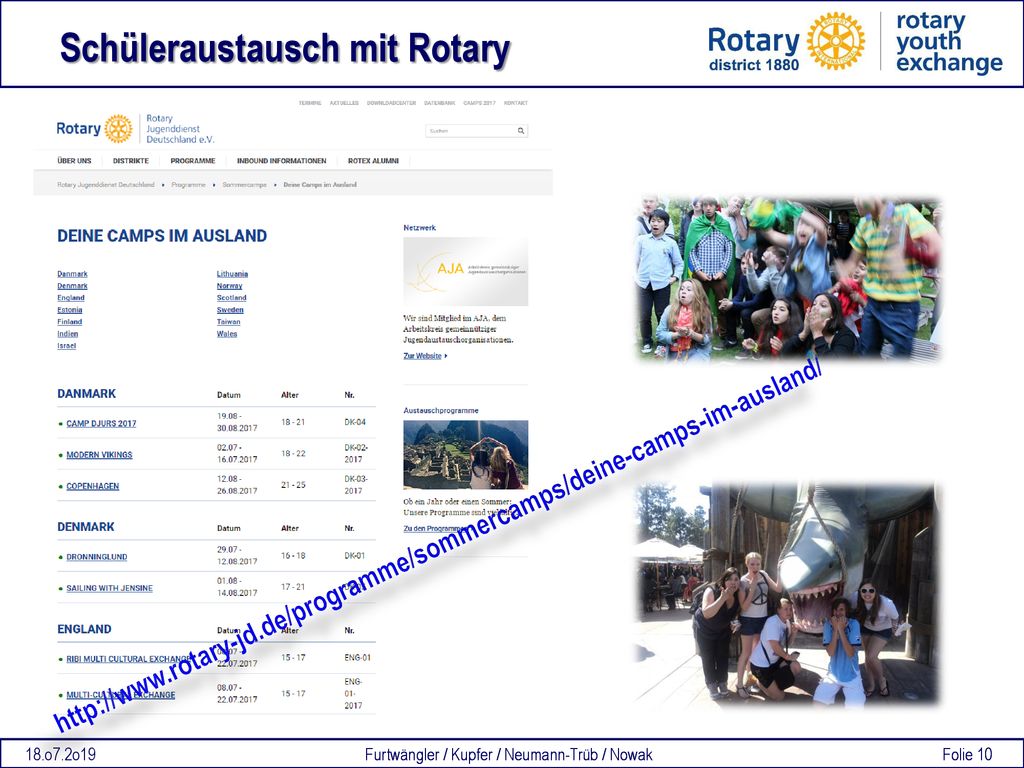Open TERMINE in the top navigation
This screenshot has height=768, width=1024.
point(310,103)
